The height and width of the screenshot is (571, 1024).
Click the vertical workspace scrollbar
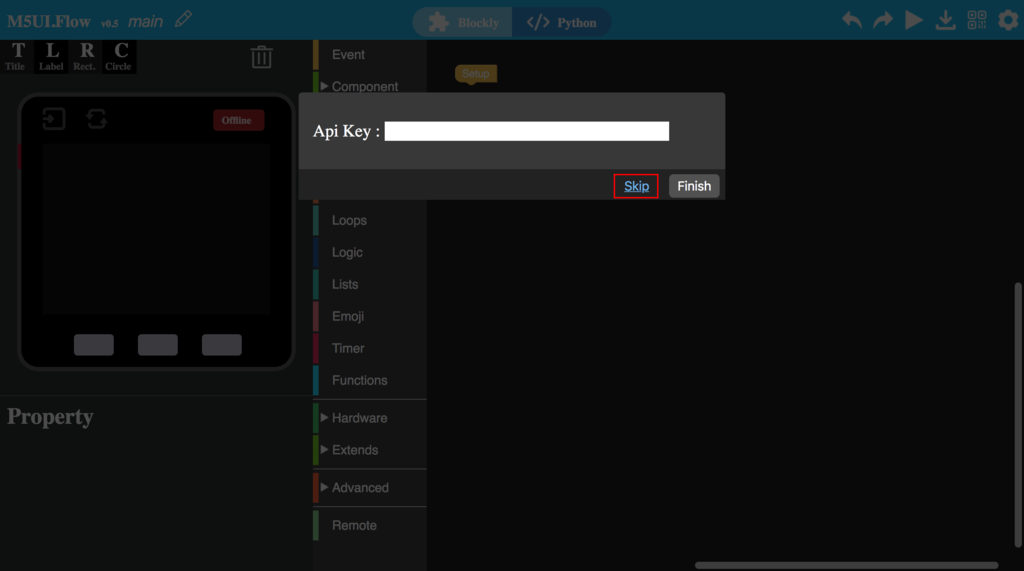pos(1017,415)
